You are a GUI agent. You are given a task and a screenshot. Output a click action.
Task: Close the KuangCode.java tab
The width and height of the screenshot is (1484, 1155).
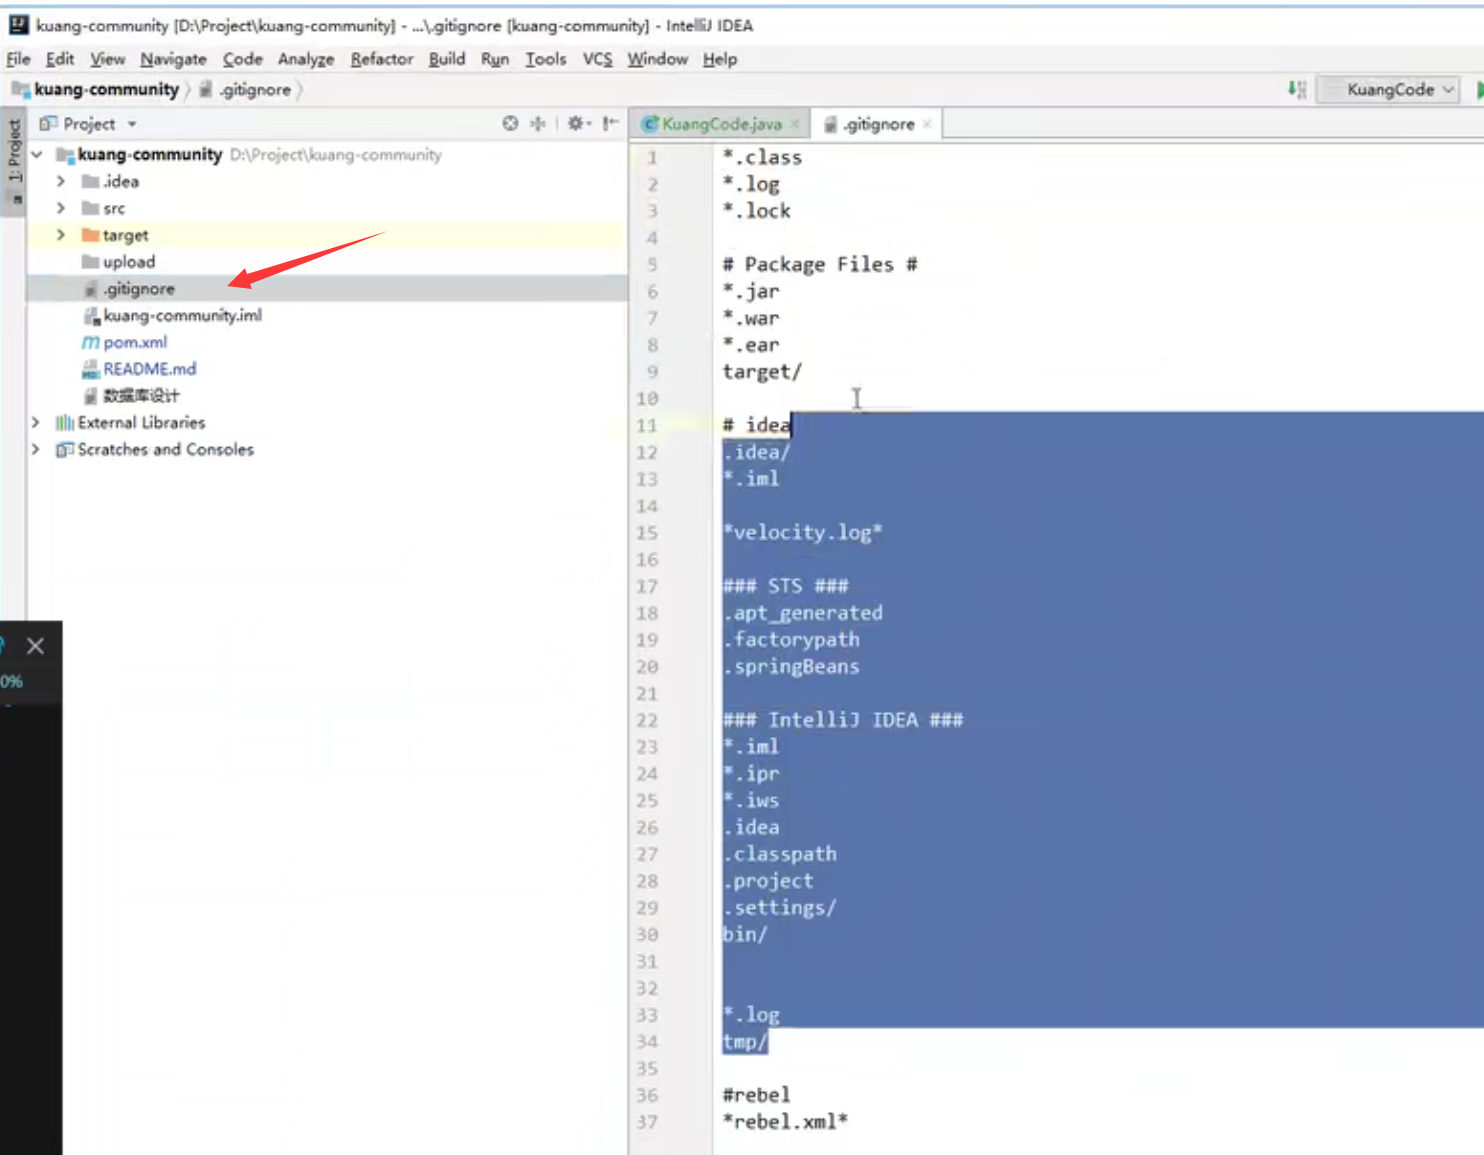tap(795, 124)
